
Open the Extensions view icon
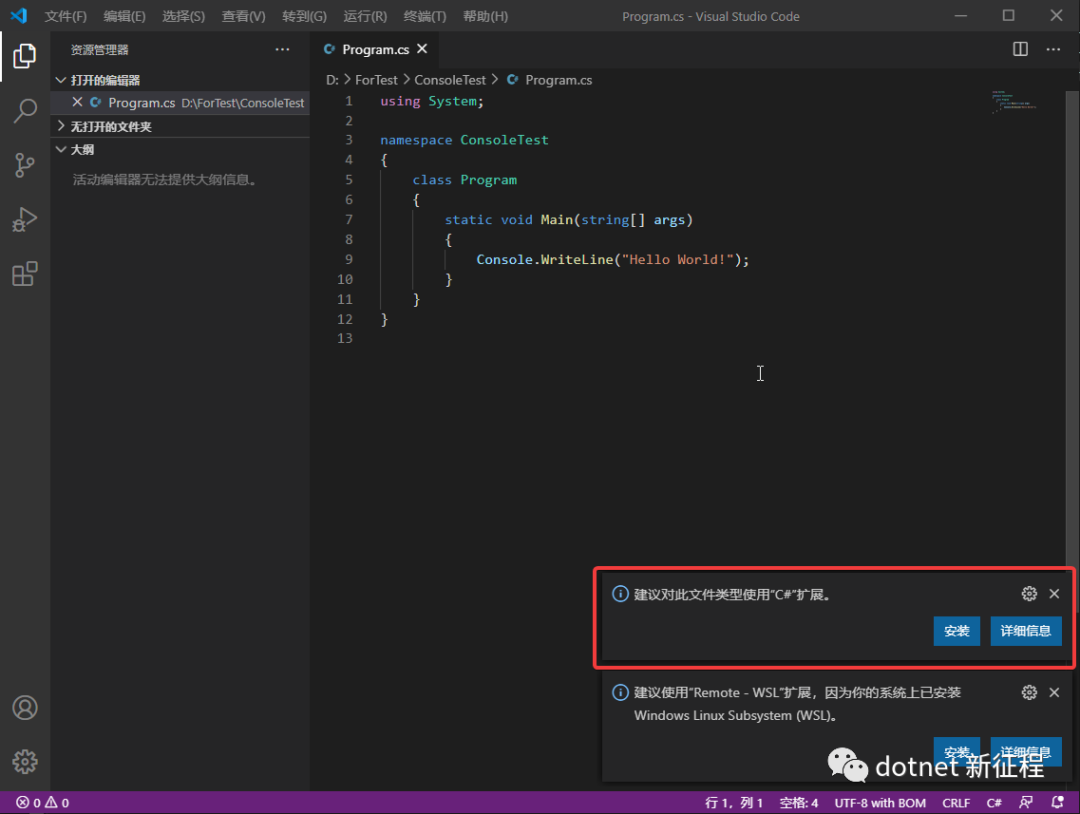pos(25,274)
